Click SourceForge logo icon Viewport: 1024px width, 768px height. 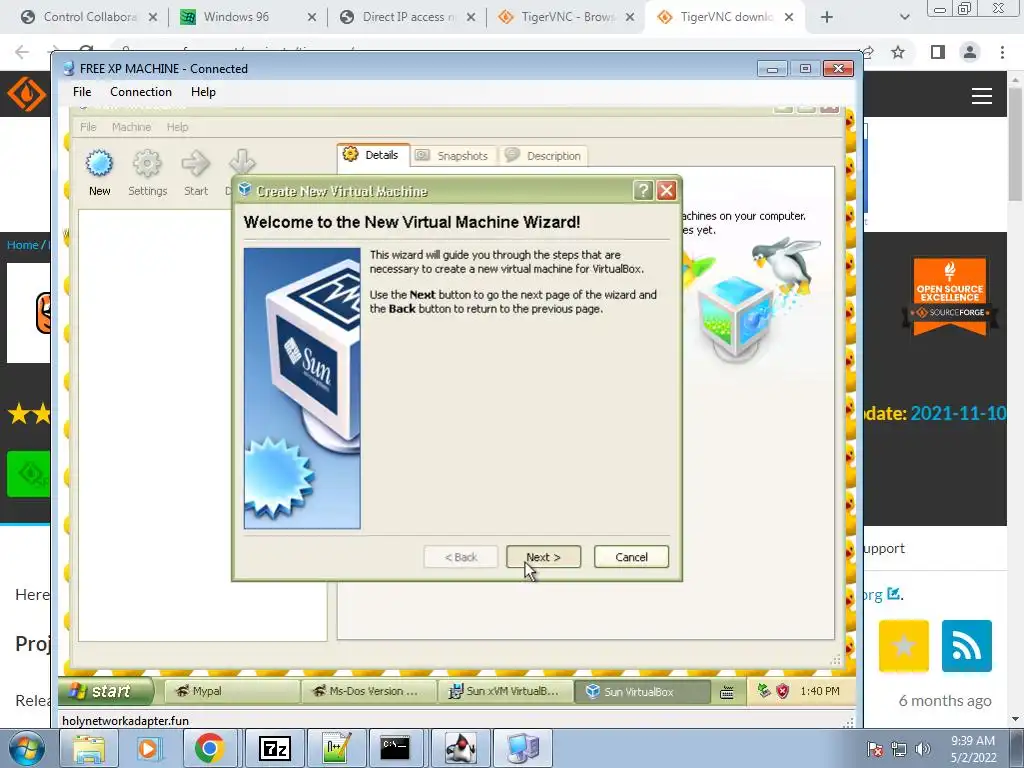tap(26, 94)
